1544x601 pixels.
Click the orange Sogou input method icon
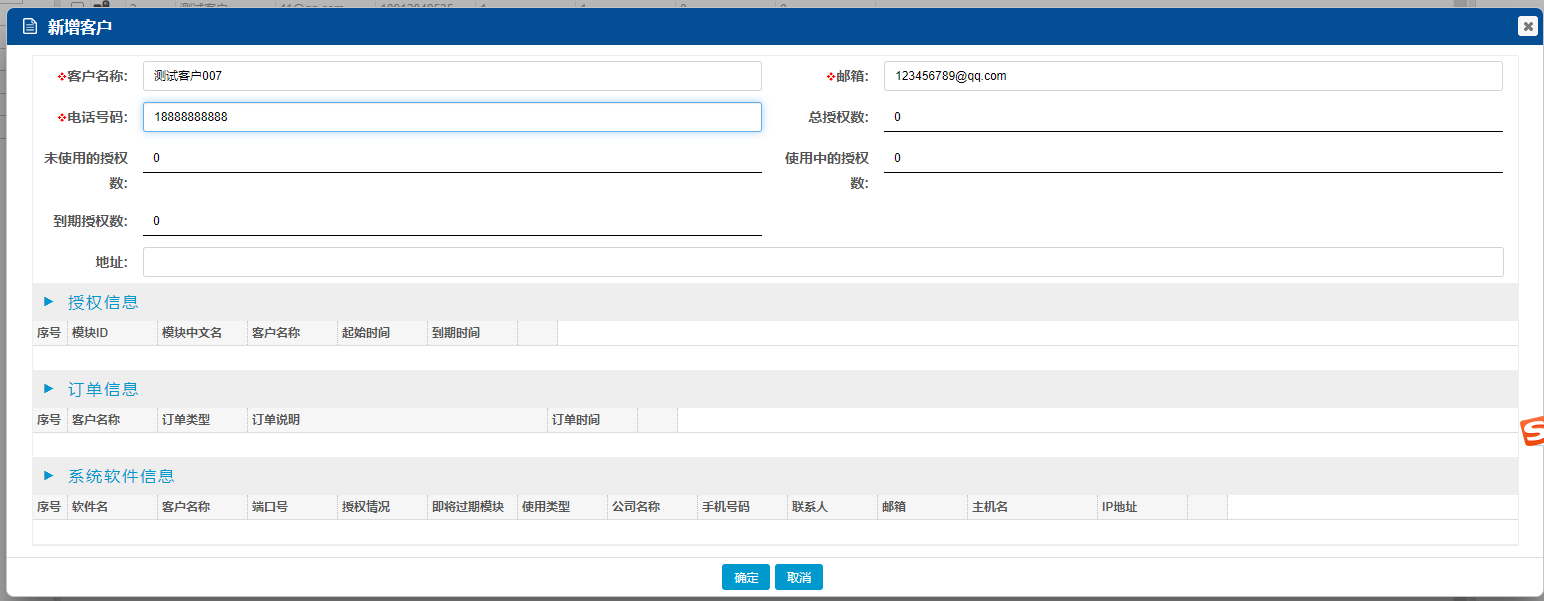coord(1532,431)
